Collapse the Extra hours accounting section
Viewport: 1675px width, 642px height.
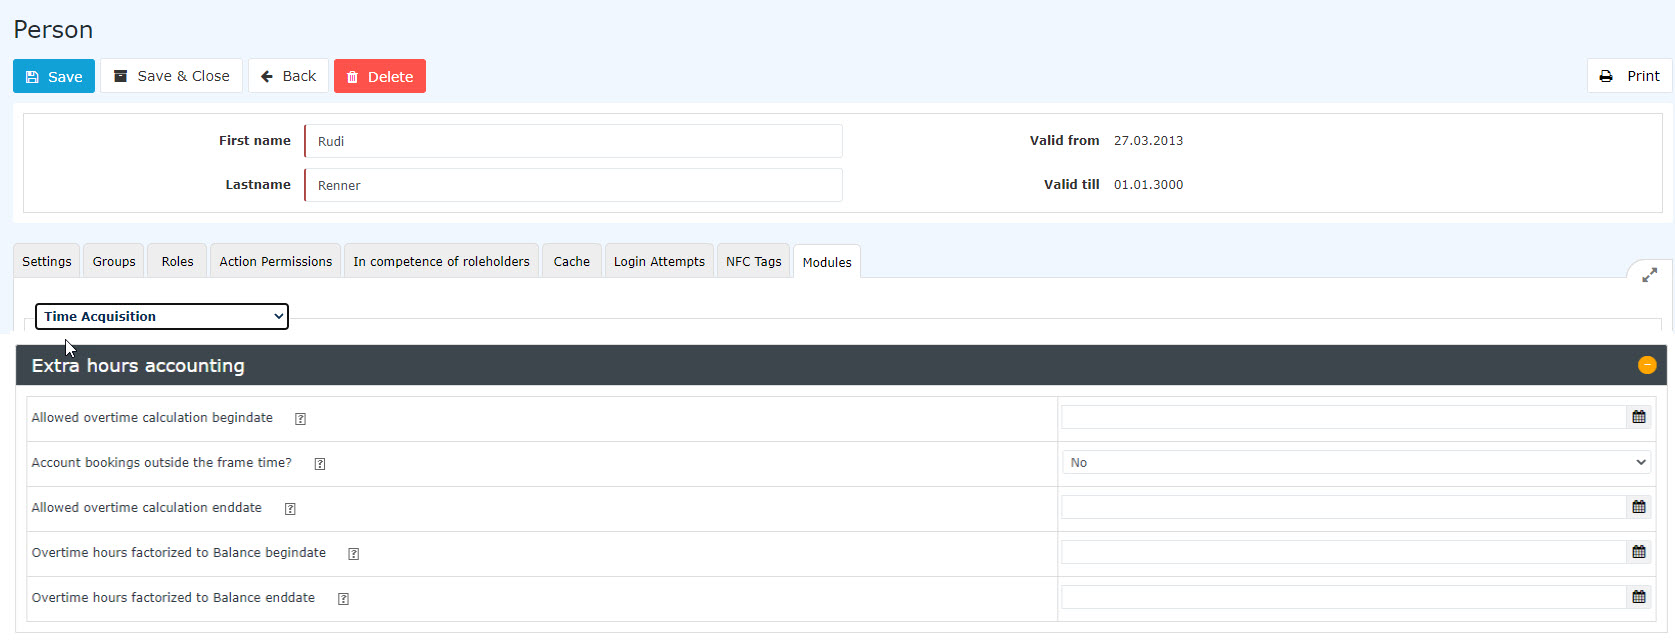[x=1647, y=365]
